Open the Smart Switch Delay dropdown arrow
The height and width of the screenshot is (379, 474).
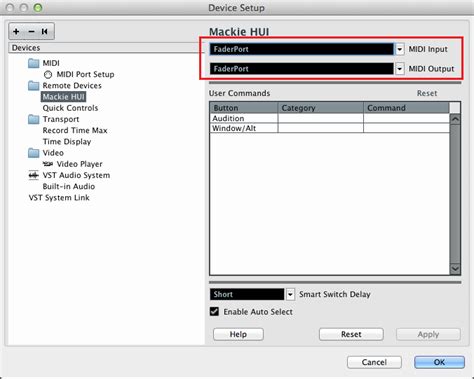pos(290,294)
